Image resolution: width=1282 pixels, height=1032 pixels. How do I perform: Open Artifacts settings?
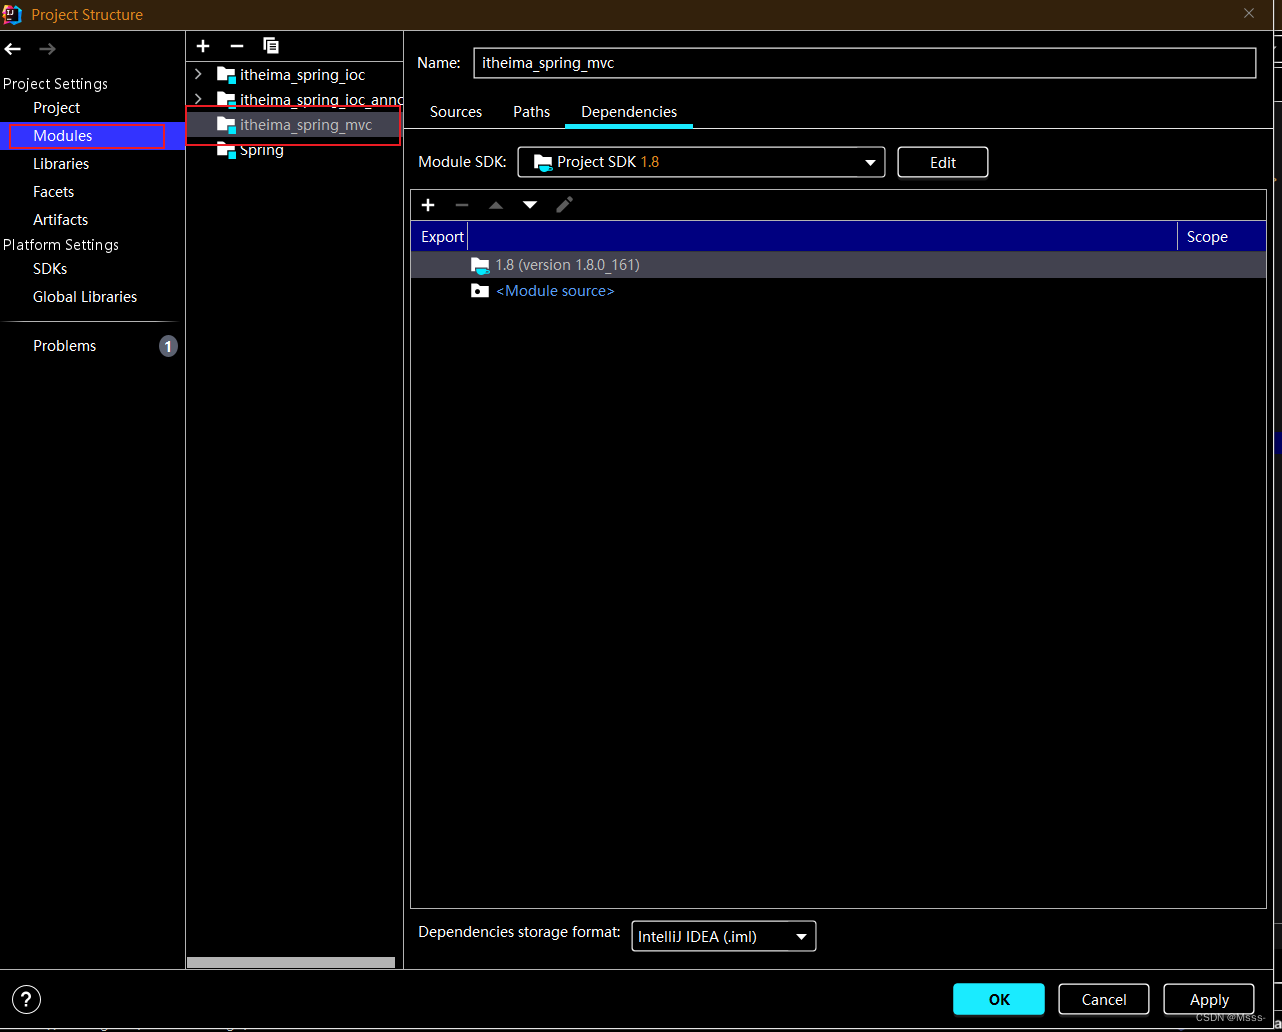tap(60, 220)
